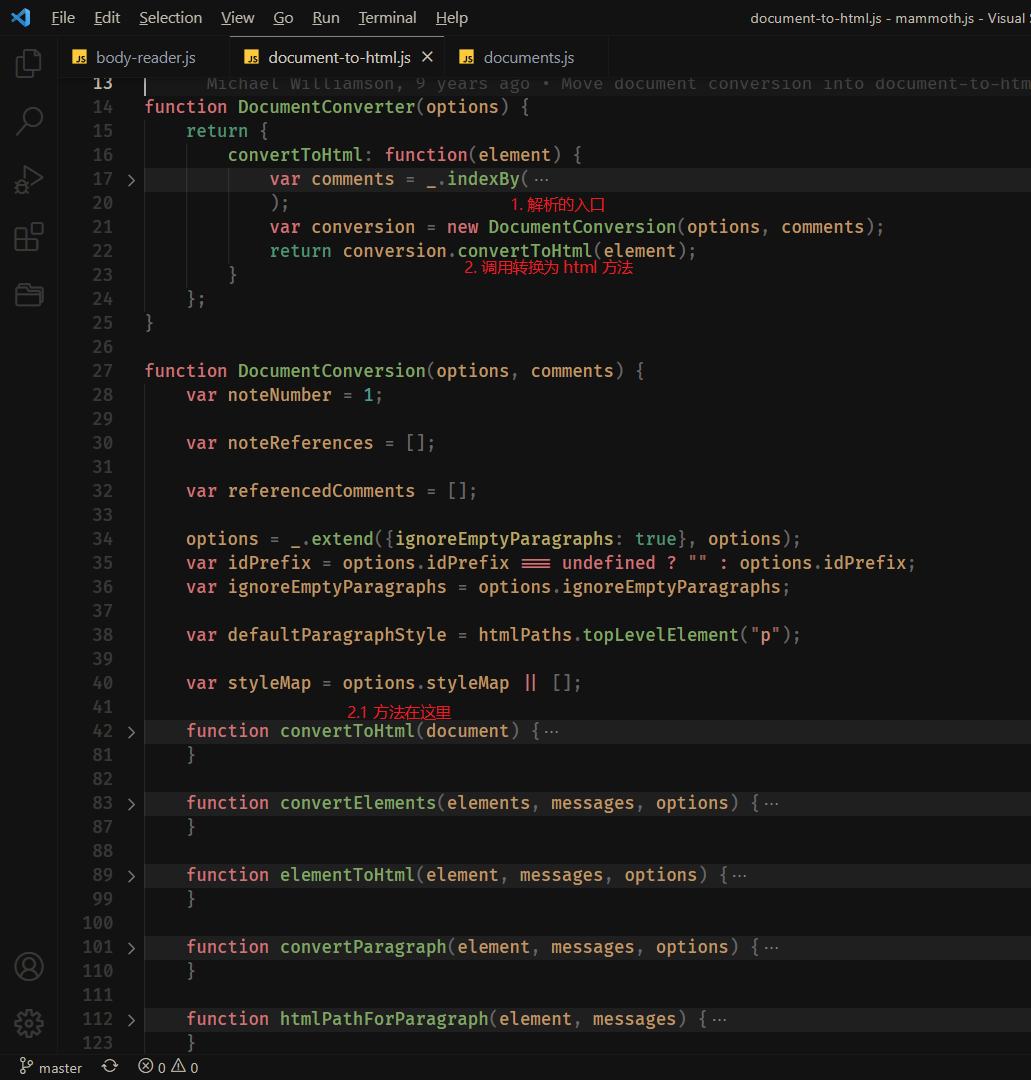Open Accounts menu in activity bar
Image resolution: width=1031 pixels, height=1080 pixels.
click(x=29, y=966)
